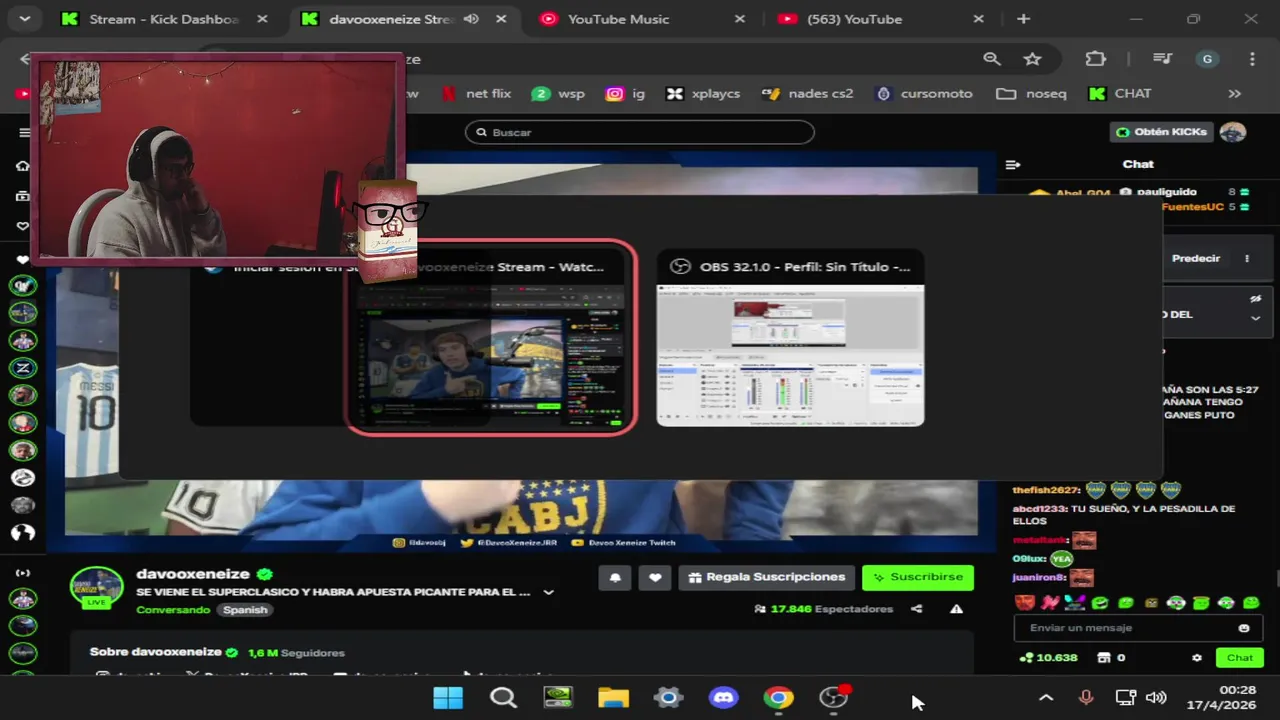Click the Spanish language tag
Image resolution: width=1280 pixels, height=720 pixels.
(245, 610)
